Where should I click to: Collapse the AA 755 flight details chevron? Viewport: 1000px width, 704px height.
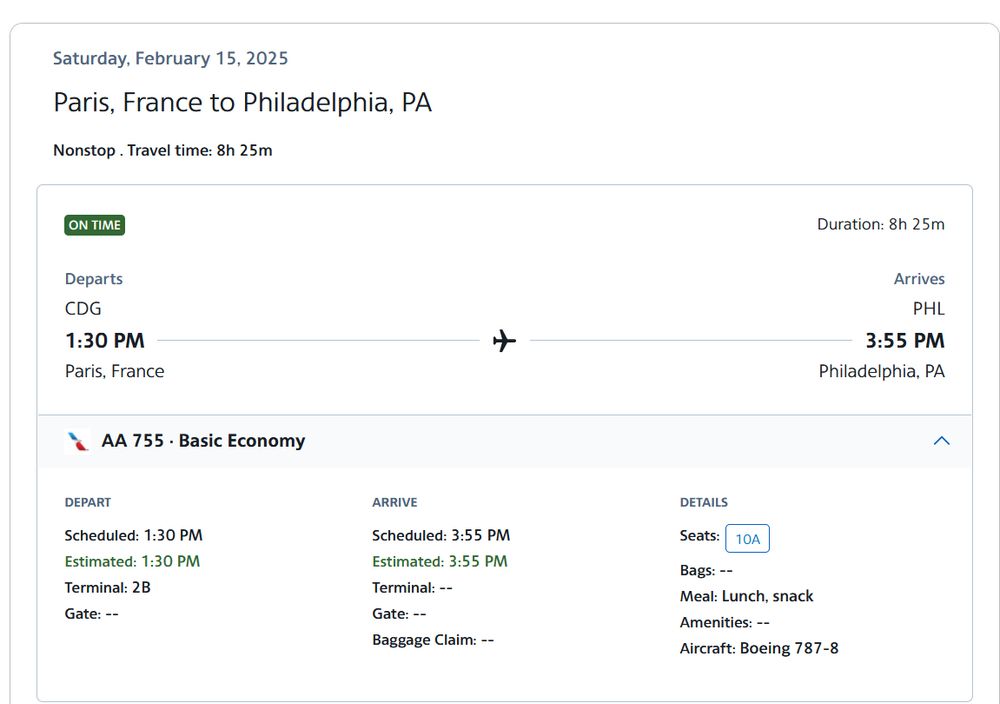click(x=941, y=441)
